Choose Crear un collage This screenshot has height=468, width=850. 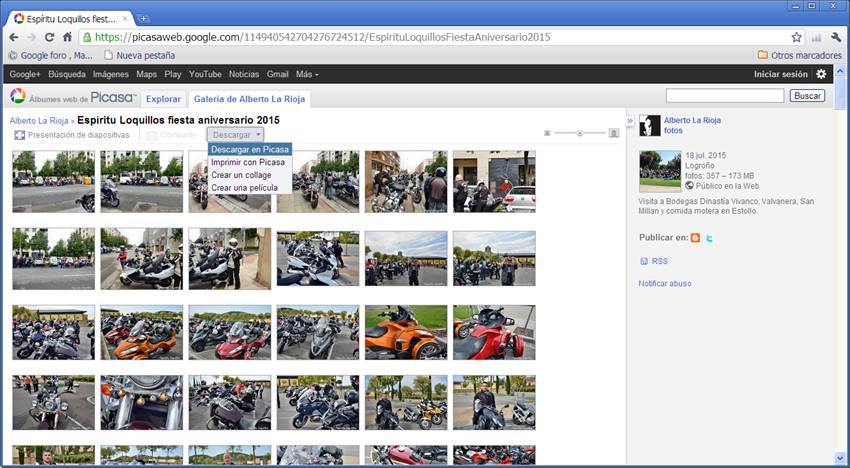241,175
